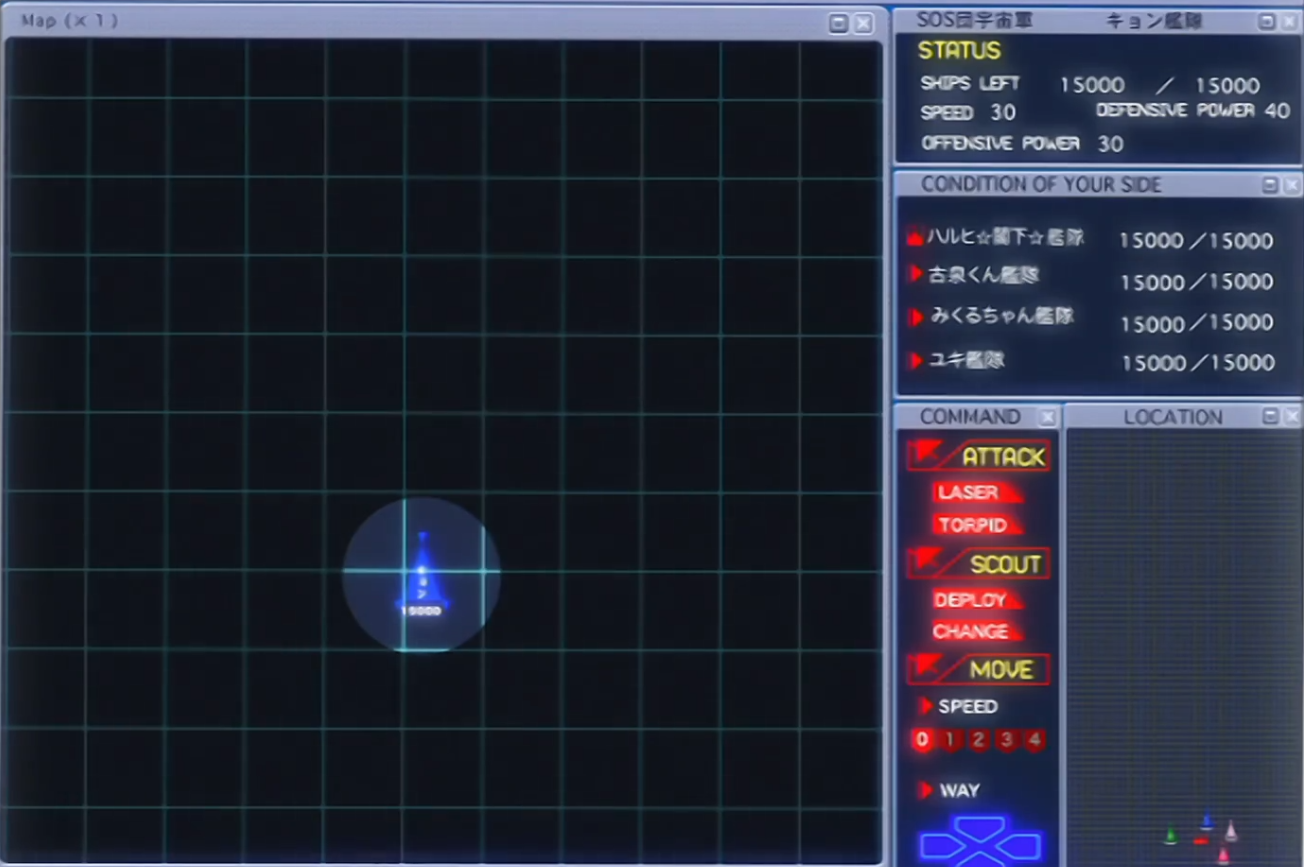Image resolution: width=1304 pixels, height=867 pixels.
Task: Minimize the LOCATION window
Action: (1270, 416)
